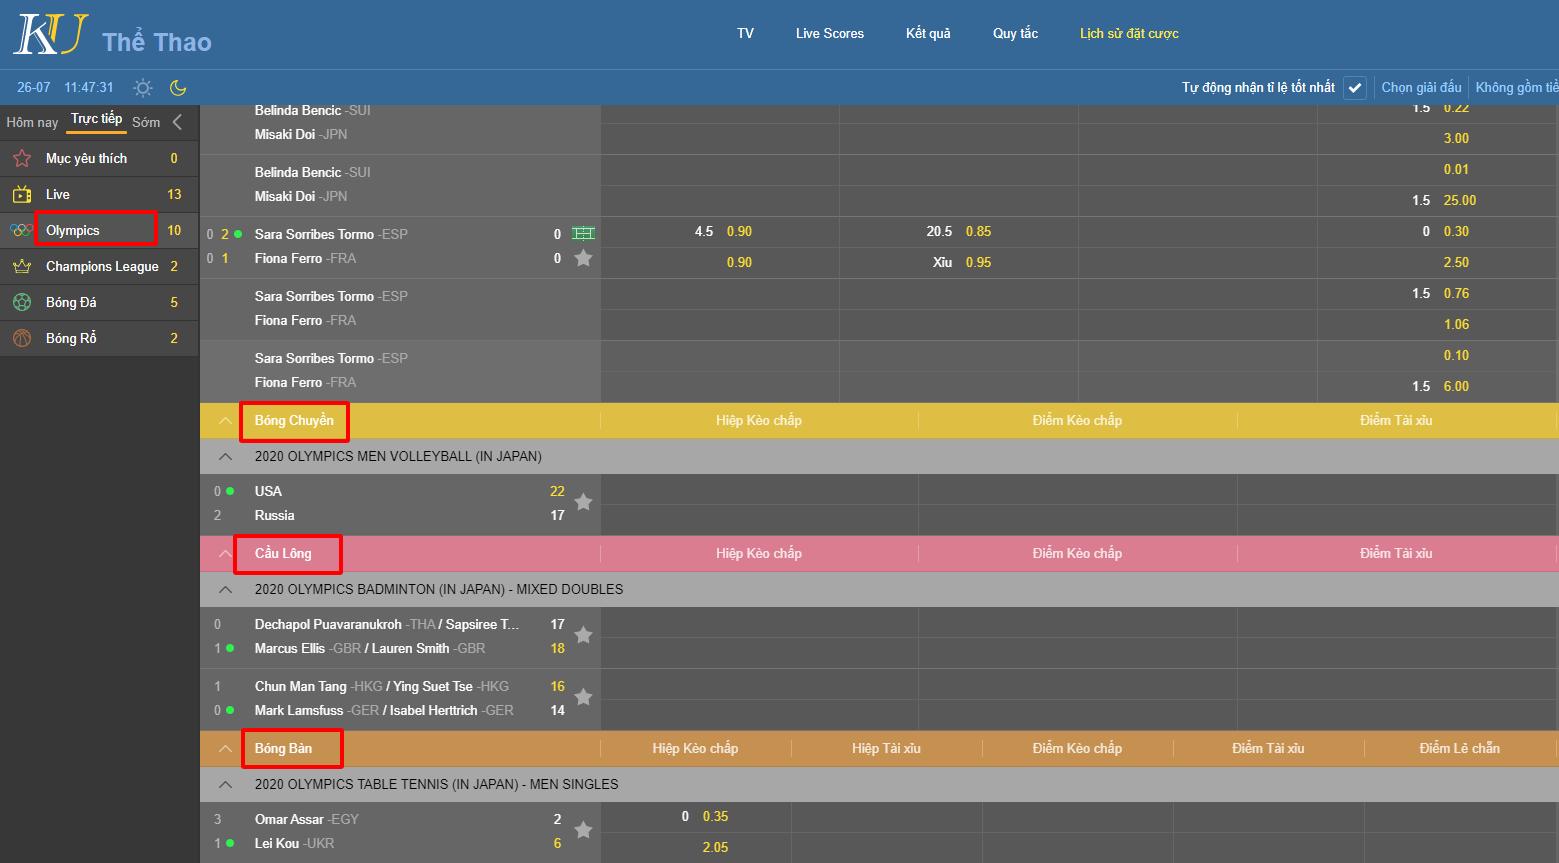Open court view icon for Sara Sorribes Tormo match
Image resolution: width=1559 pixels, height=863 pixels.
[583, 233]
